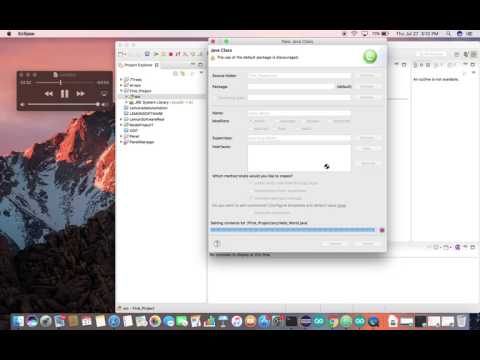Collapse the Final_Project tree node
The image size is (480, 360).
tap(121, 91)
